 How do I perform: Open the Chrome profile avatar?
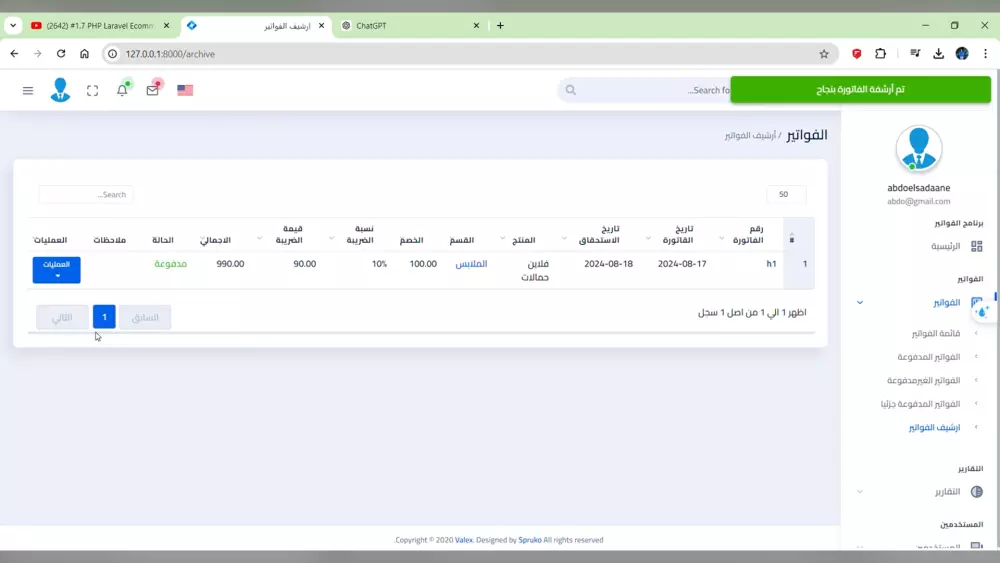(962, 54)
